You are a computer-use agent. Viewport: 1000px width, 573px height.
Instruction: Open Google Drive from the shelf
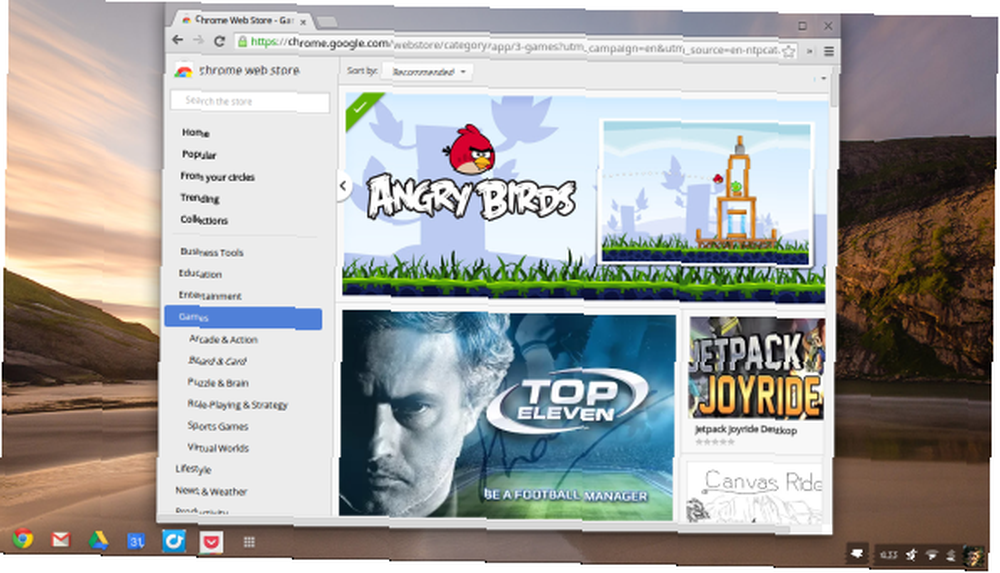coord(98,540)
